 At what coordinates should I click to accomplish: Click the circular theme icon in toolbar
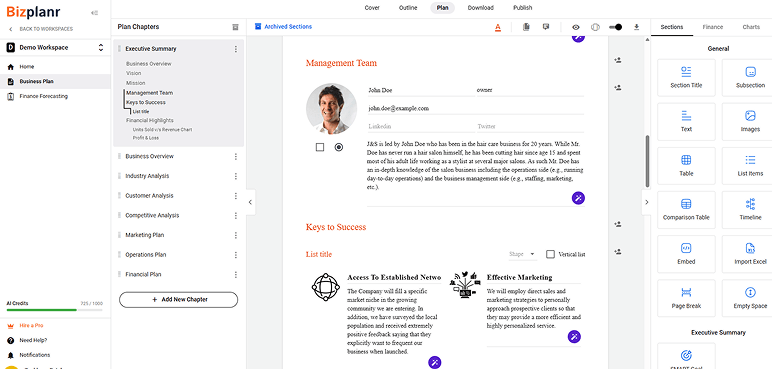click(x=595, y=28)
